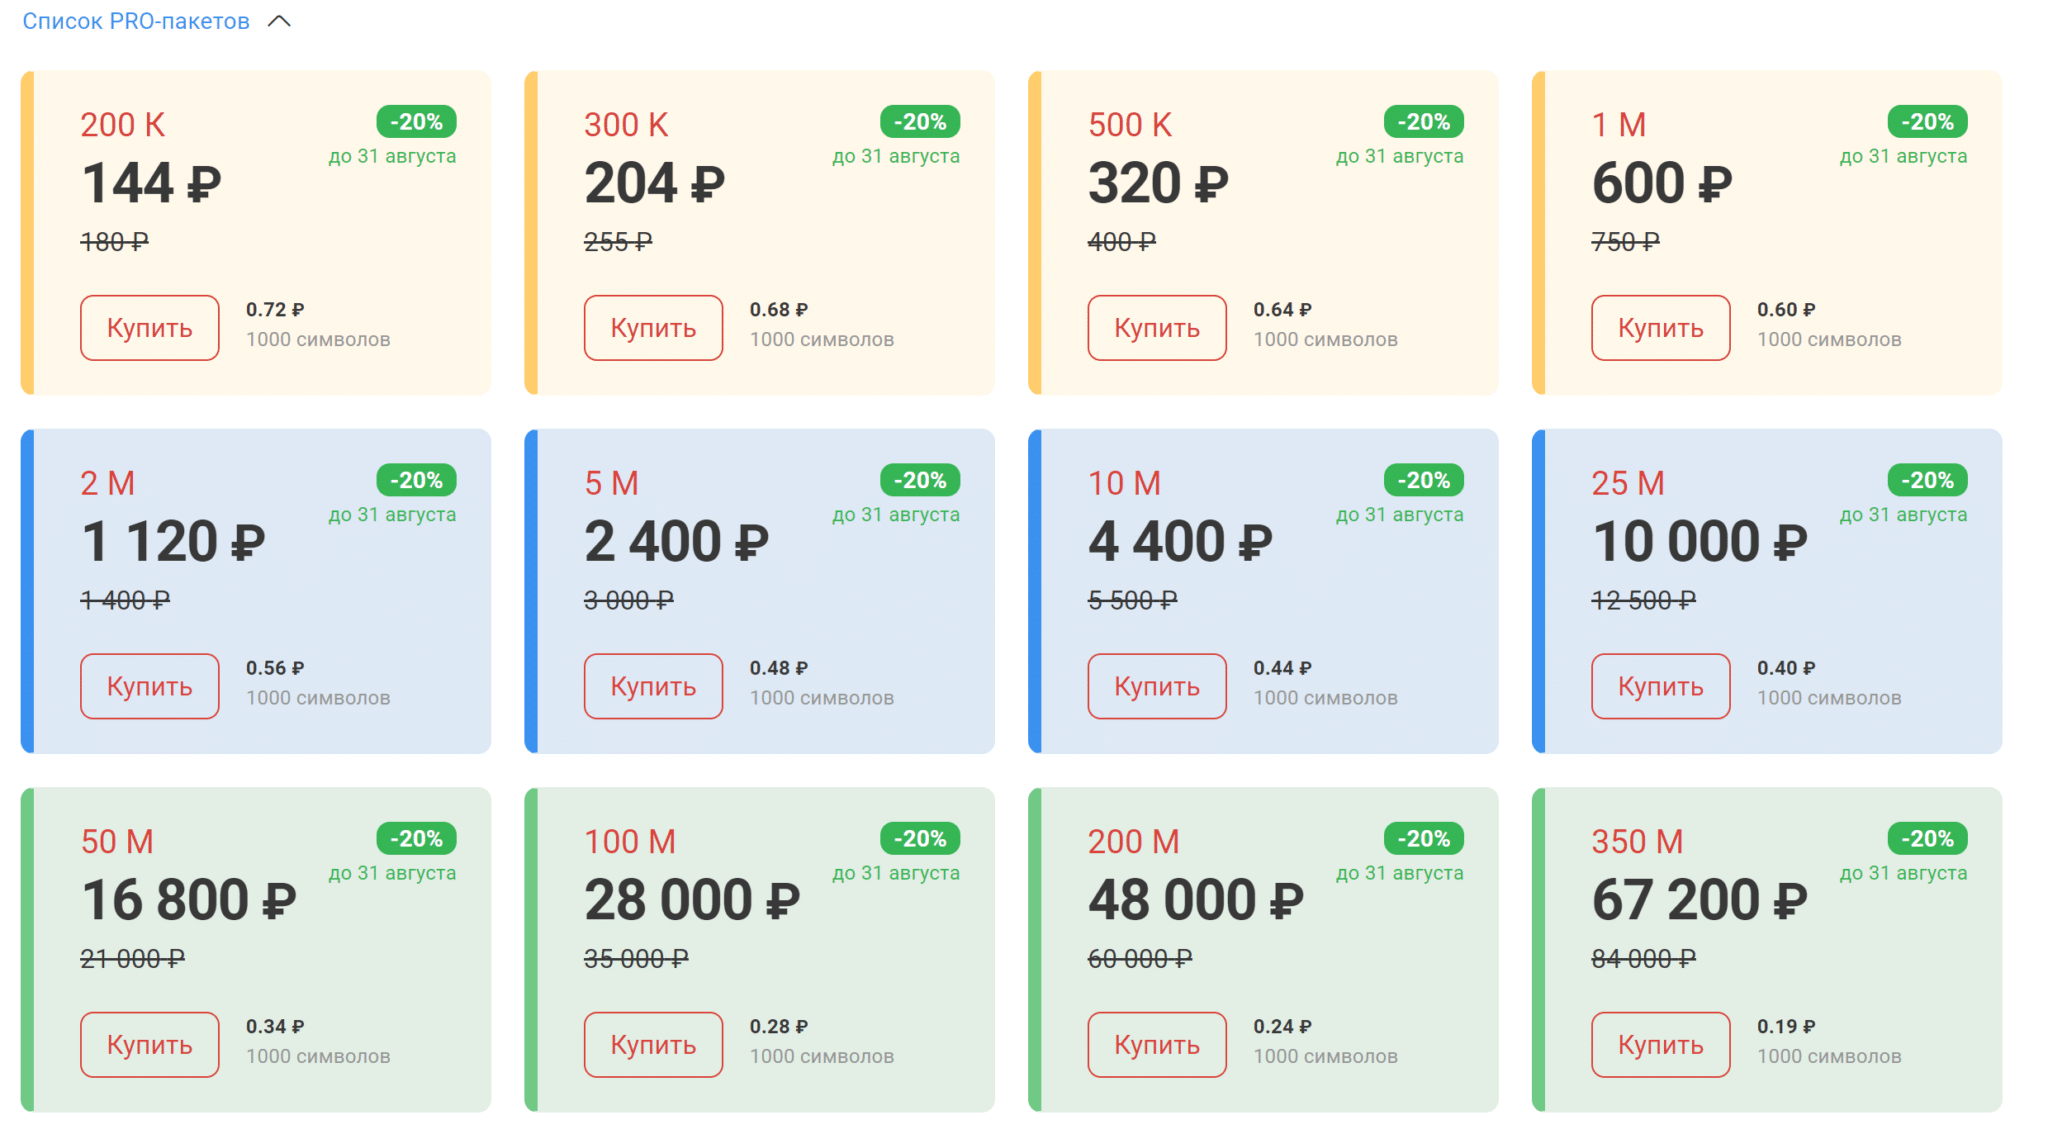
Task: Buy the 200 K package
Action: point(150,328)
